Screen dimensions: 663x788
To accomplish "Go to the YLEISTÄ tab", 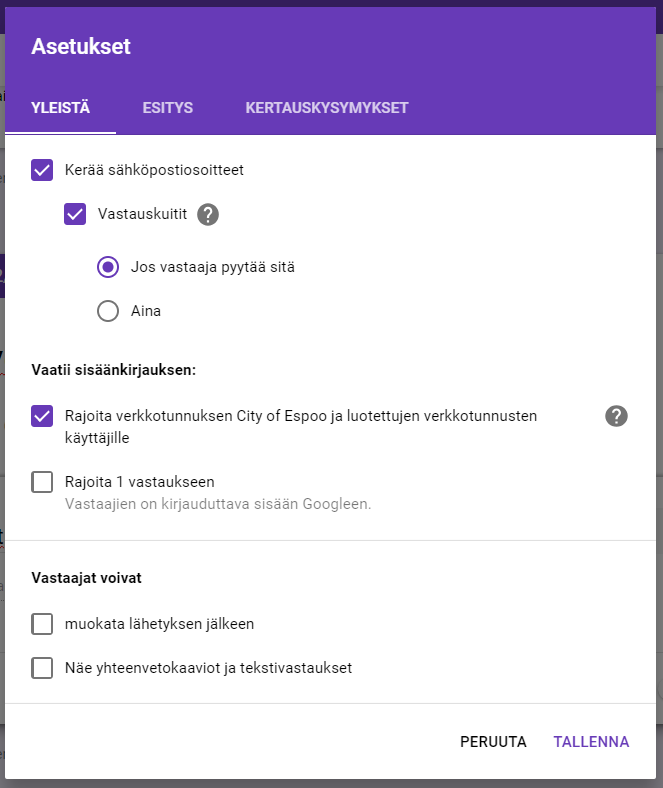I will (61, 108).
